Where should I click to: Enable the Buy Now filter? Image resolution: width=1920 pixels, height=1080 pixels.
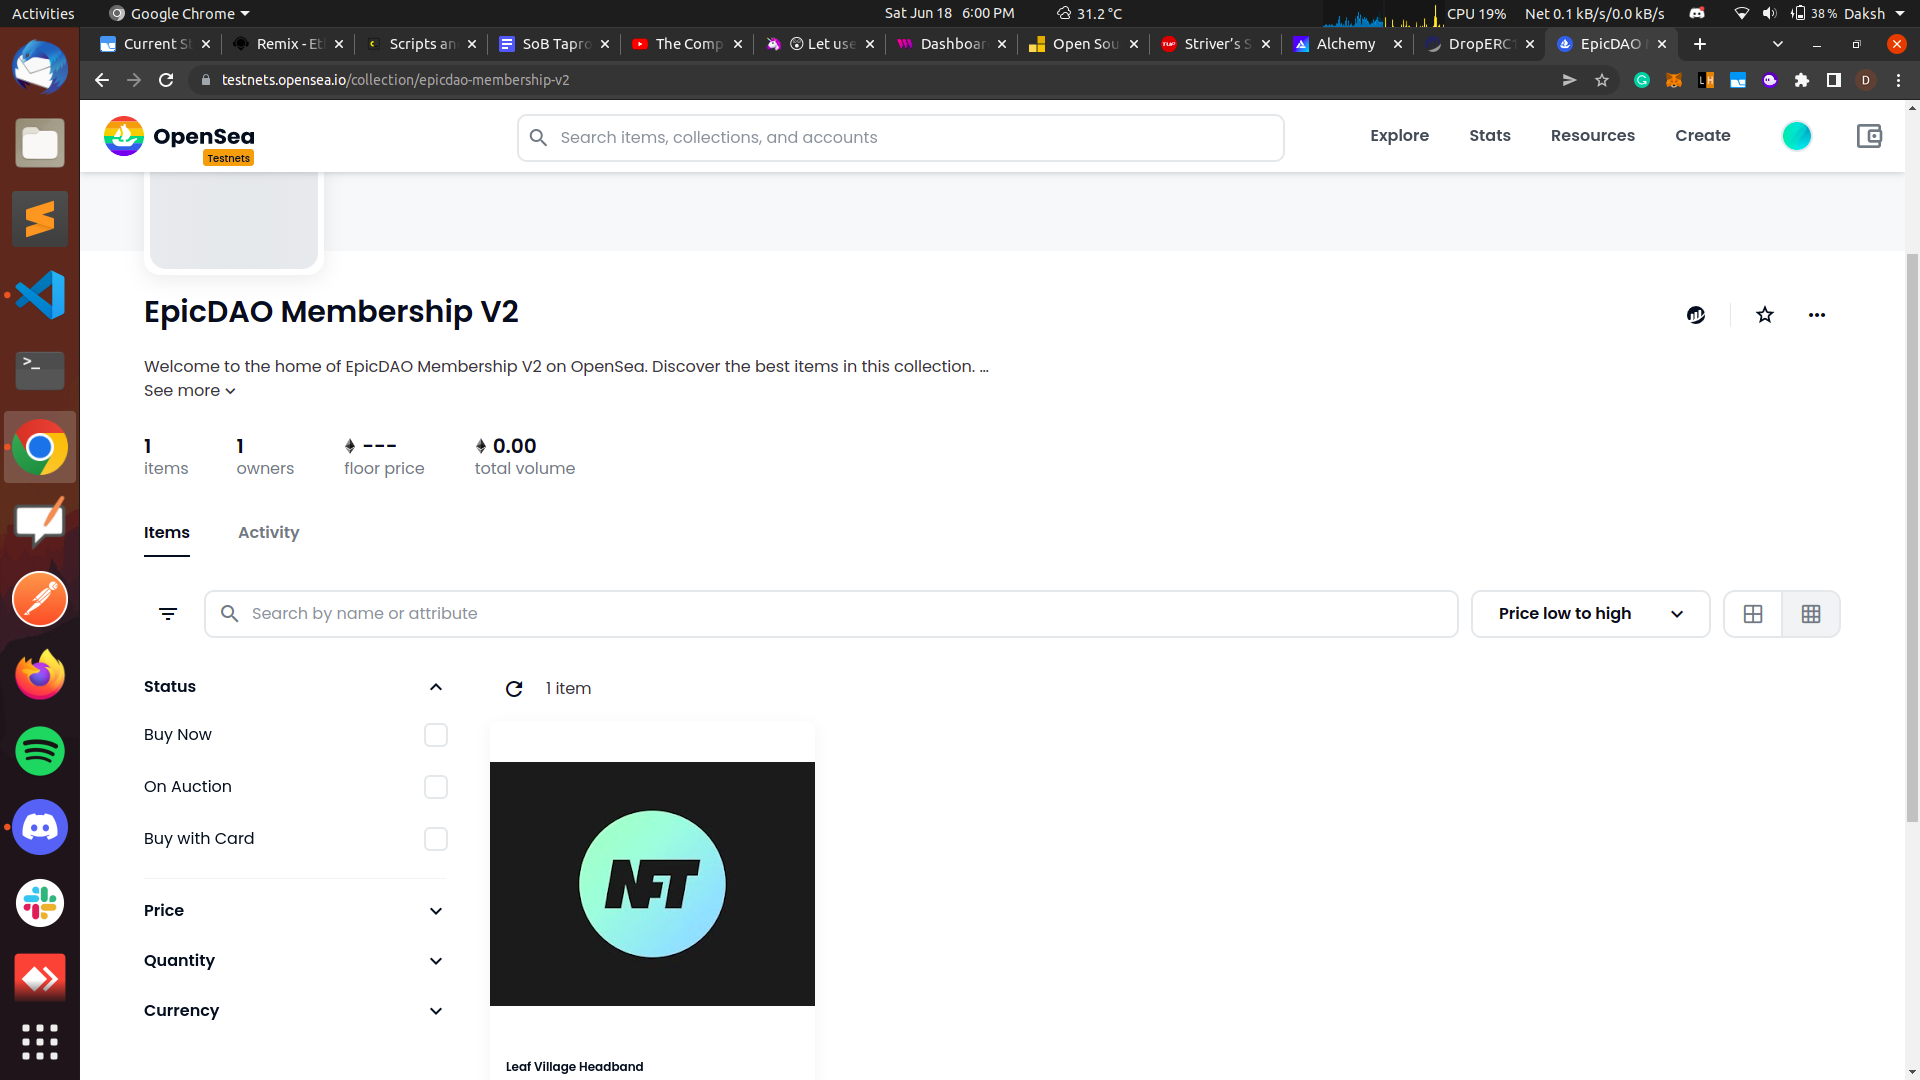(x=435, y=735)
